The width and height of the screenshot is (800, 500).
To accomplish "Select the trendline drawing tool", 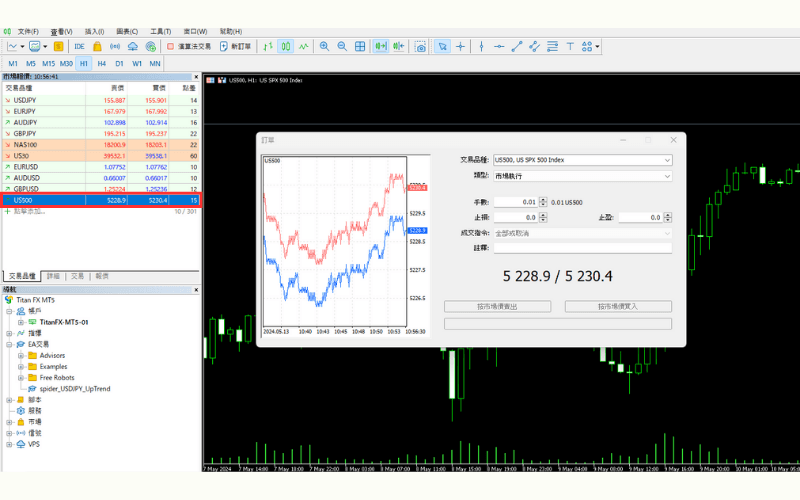I will click(x=517, y=46).
